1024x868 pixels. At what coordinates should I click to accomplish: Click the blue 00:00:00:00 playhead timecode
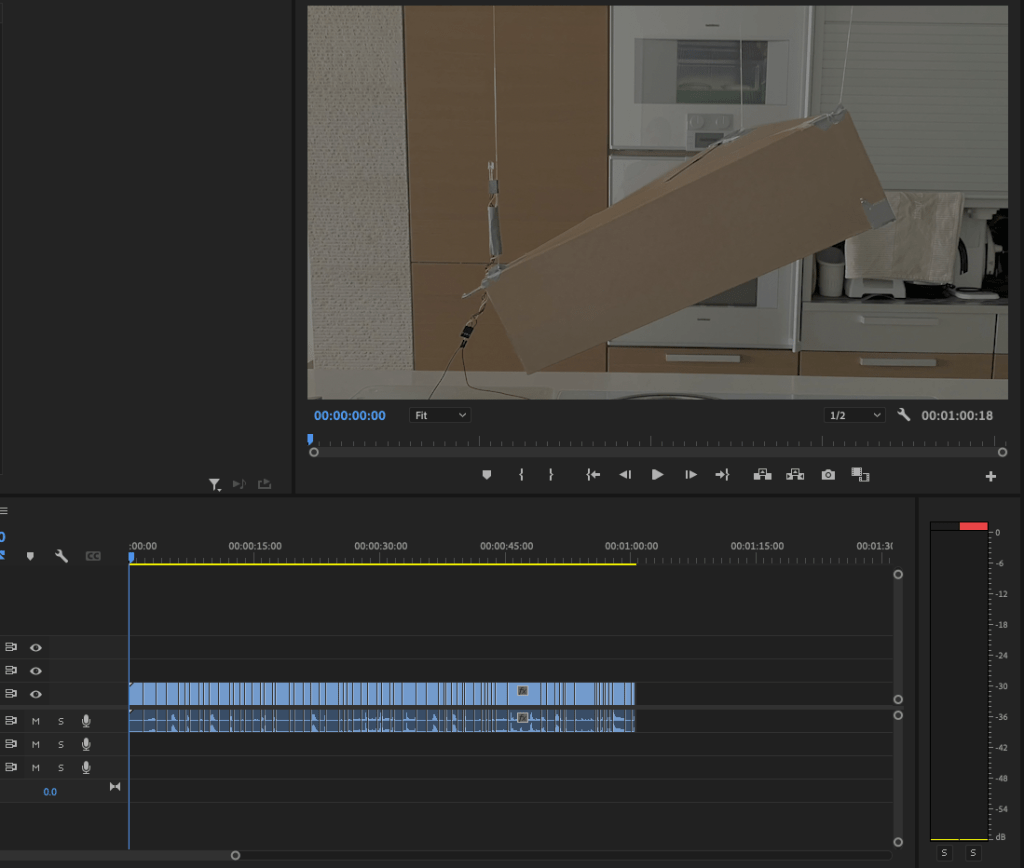(x=349, y=415)
